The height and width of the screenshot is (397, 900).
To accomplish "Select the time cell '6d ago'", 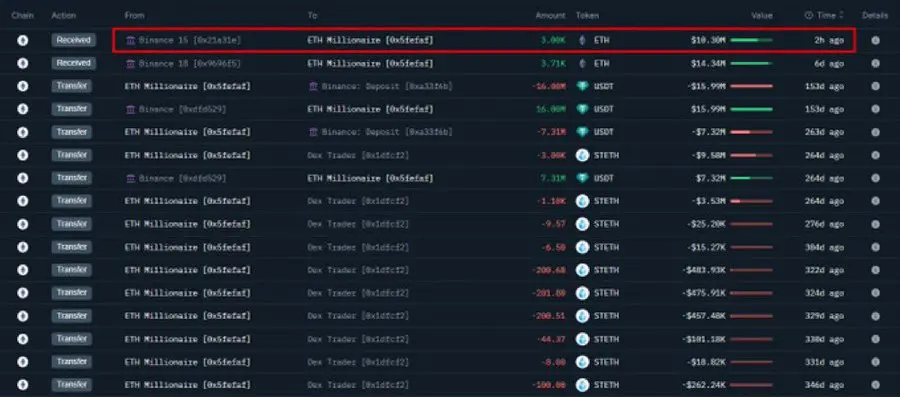I will [x=829, y=63].
